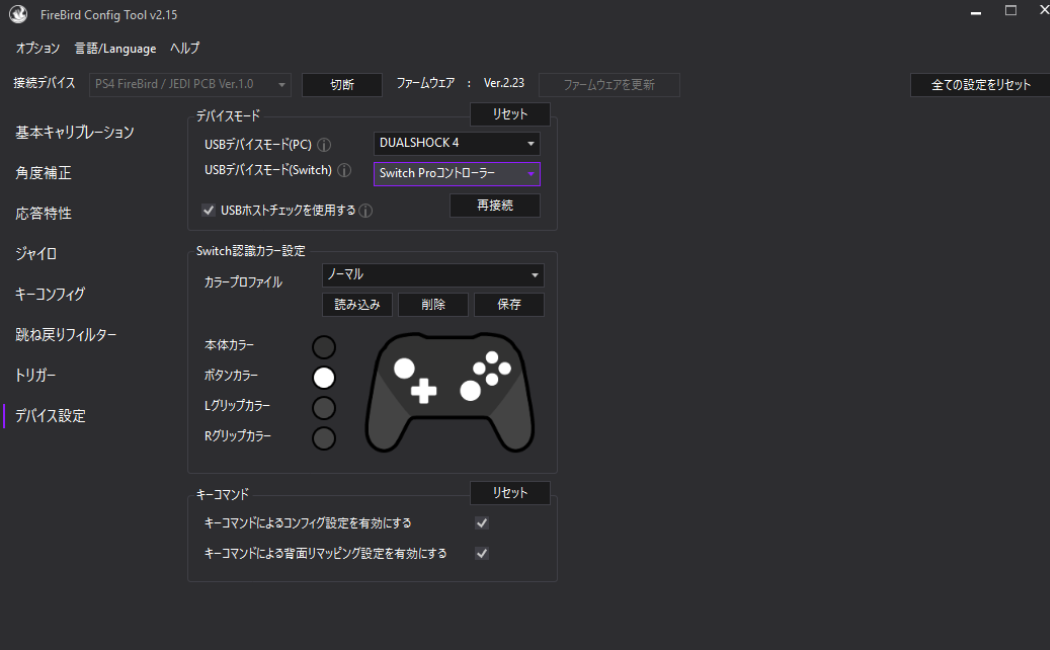Pick the ボタンカラー white swatch
The width and height of the screenshot is (1050, 650).
click(x=324, y=378)
